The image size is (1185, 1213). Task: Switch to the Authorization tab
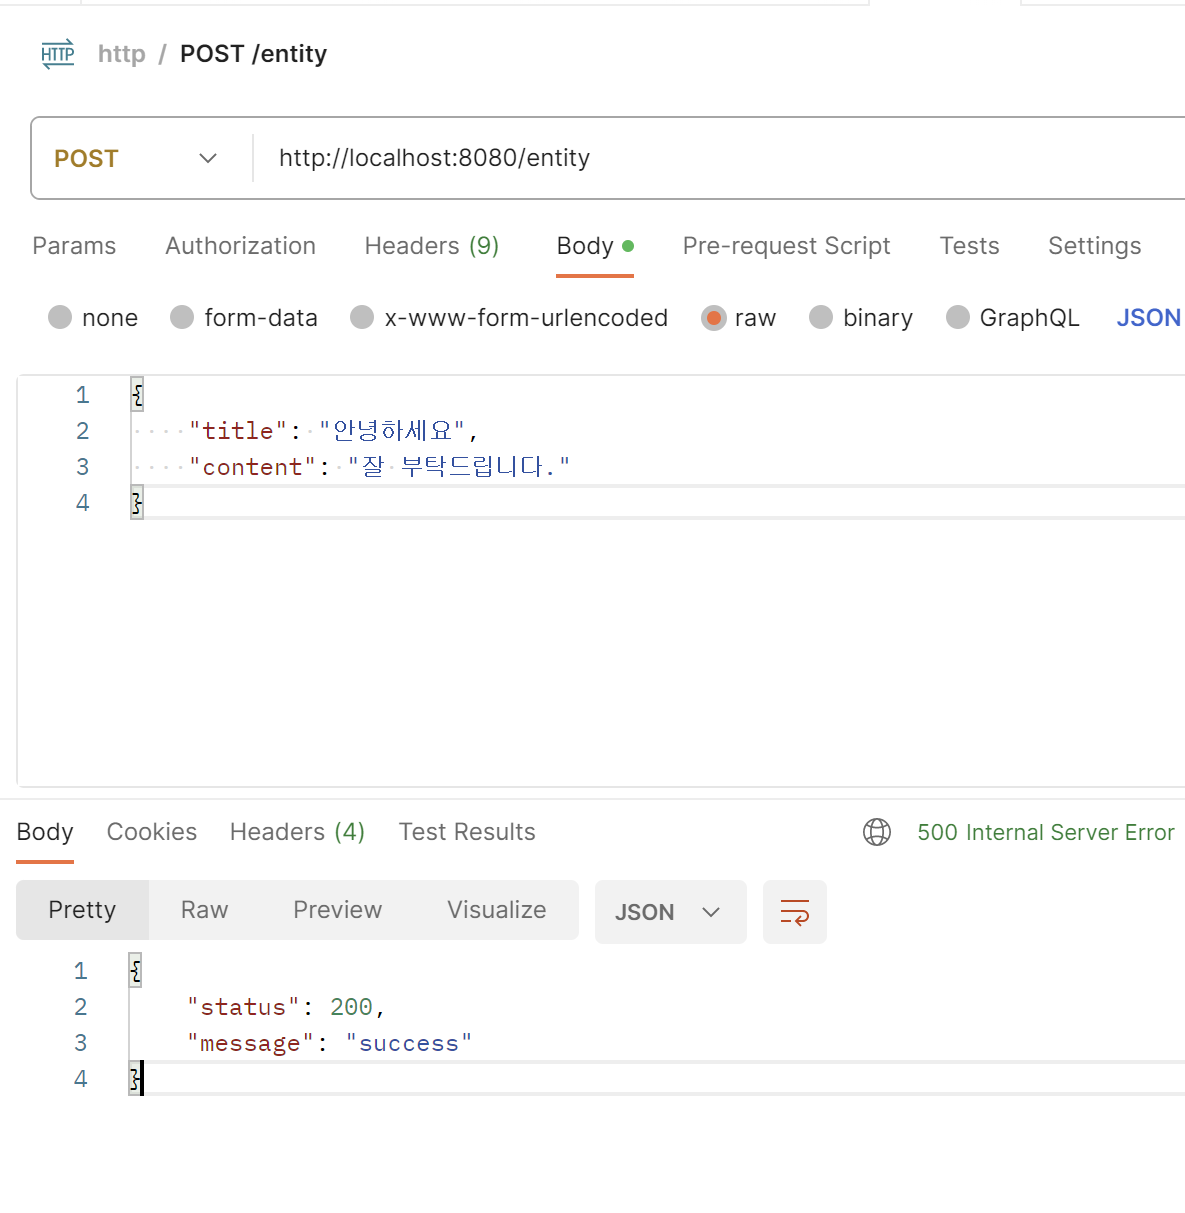[x=241, y=246]
